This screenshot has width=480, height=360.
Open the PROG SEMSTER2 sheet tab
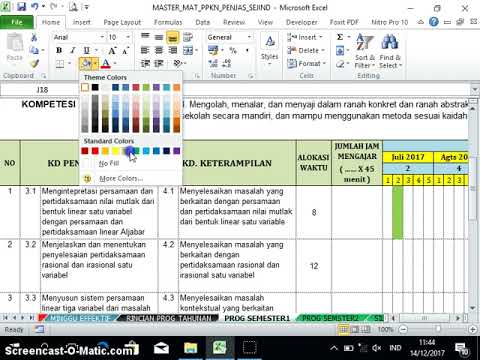tap(330, 318)
